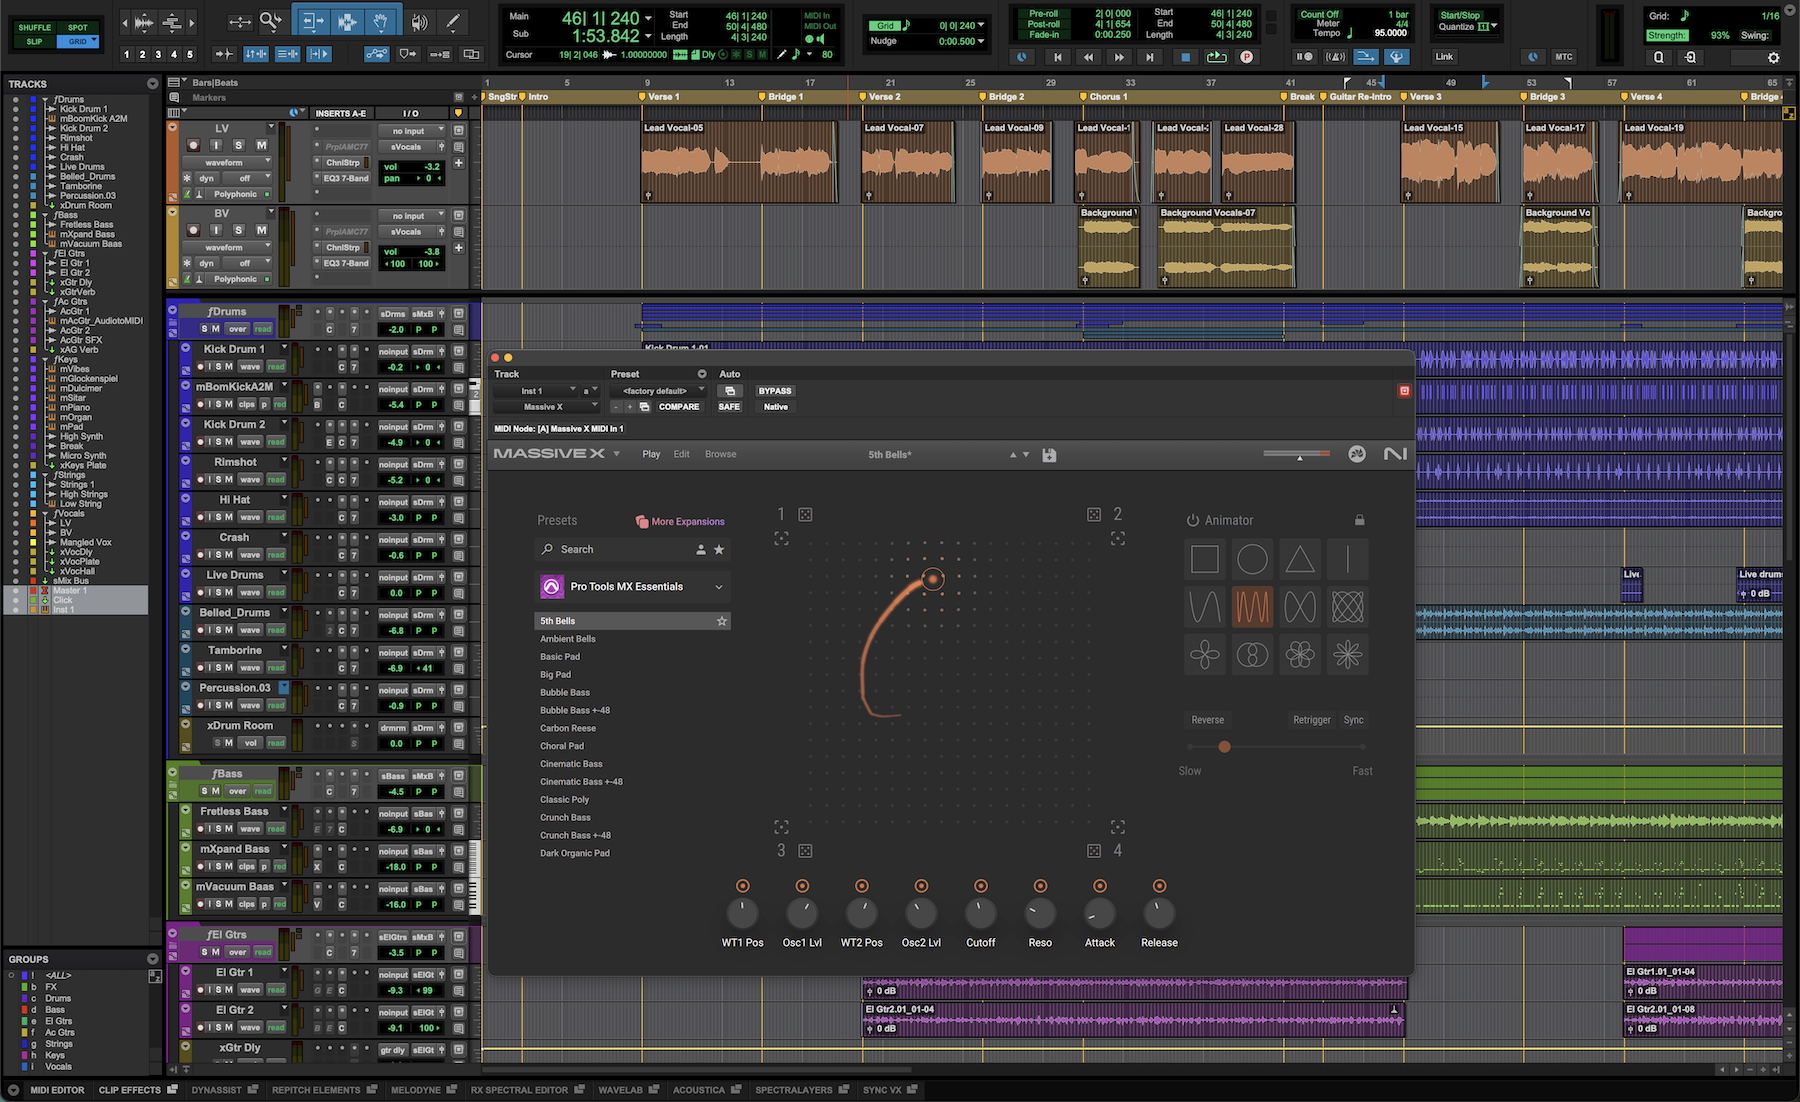
Task: Click the Stop transport button
Action: pyautogui.click(x=1185, y=57)
